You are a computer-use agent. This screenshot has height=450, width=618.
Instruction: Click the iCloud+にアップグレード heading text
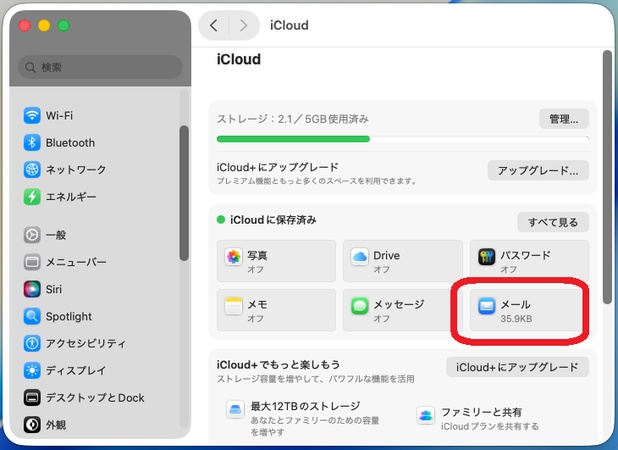coord(277,167)
